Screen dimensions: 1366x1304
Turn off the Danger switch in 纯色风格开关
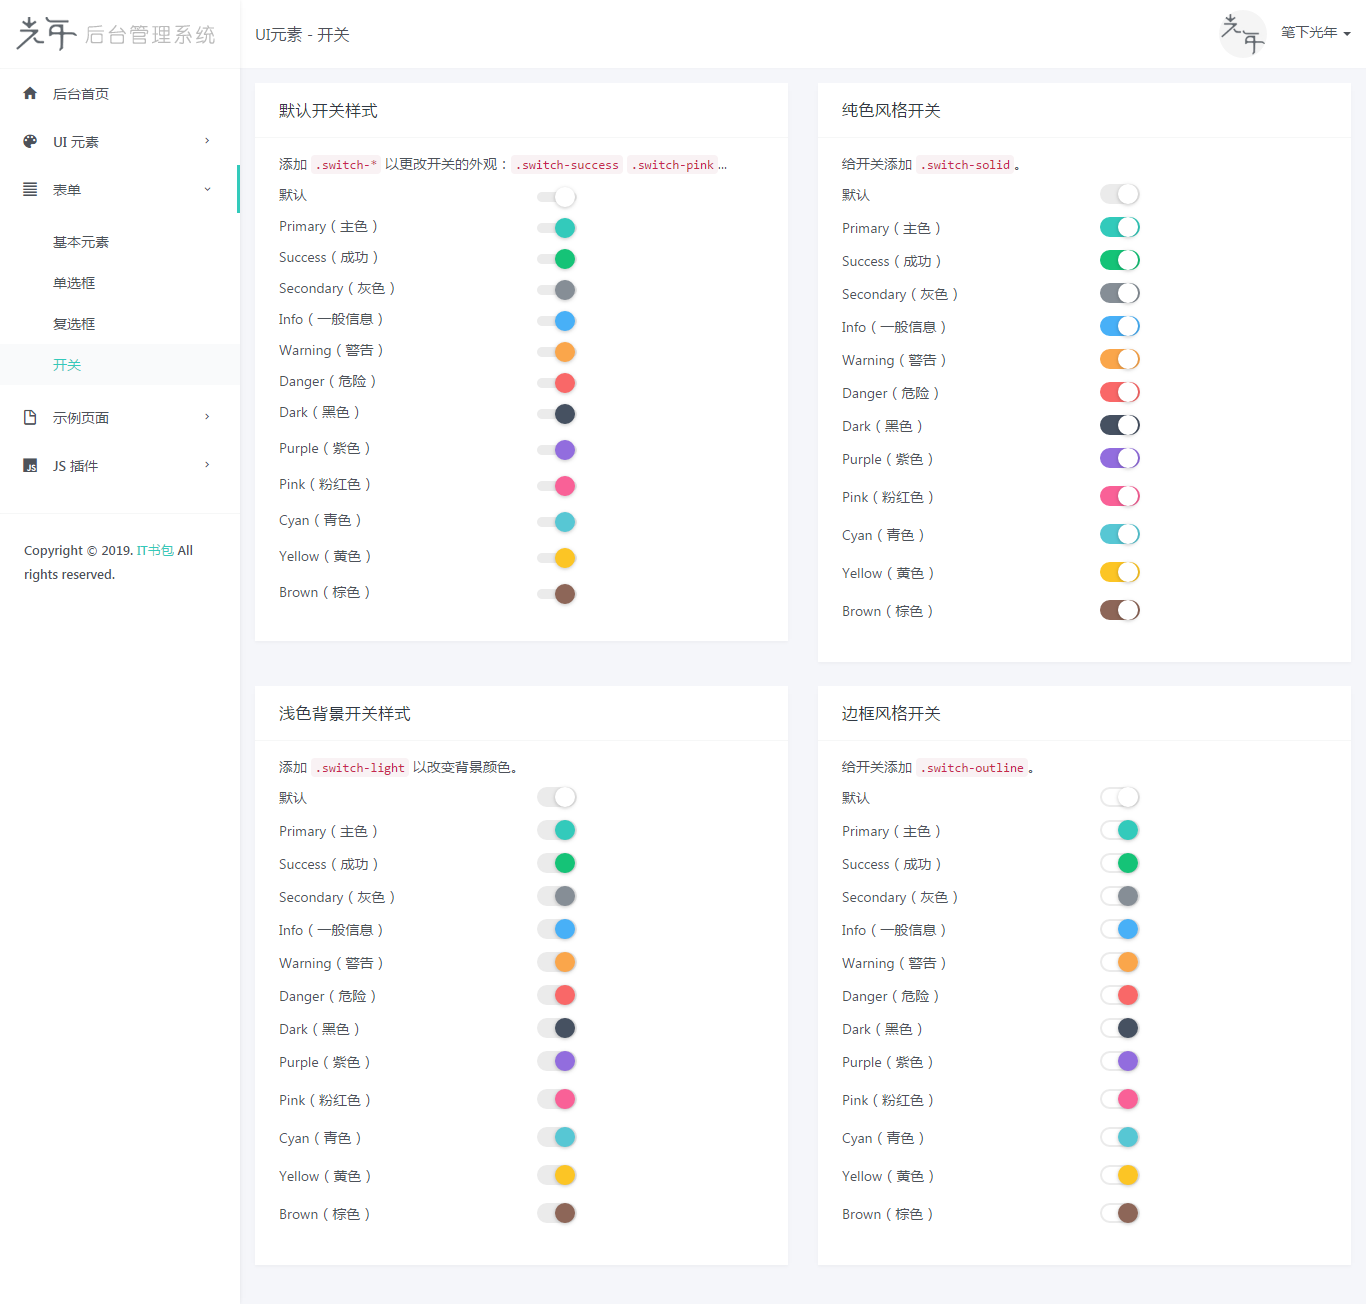[1119, 392]
